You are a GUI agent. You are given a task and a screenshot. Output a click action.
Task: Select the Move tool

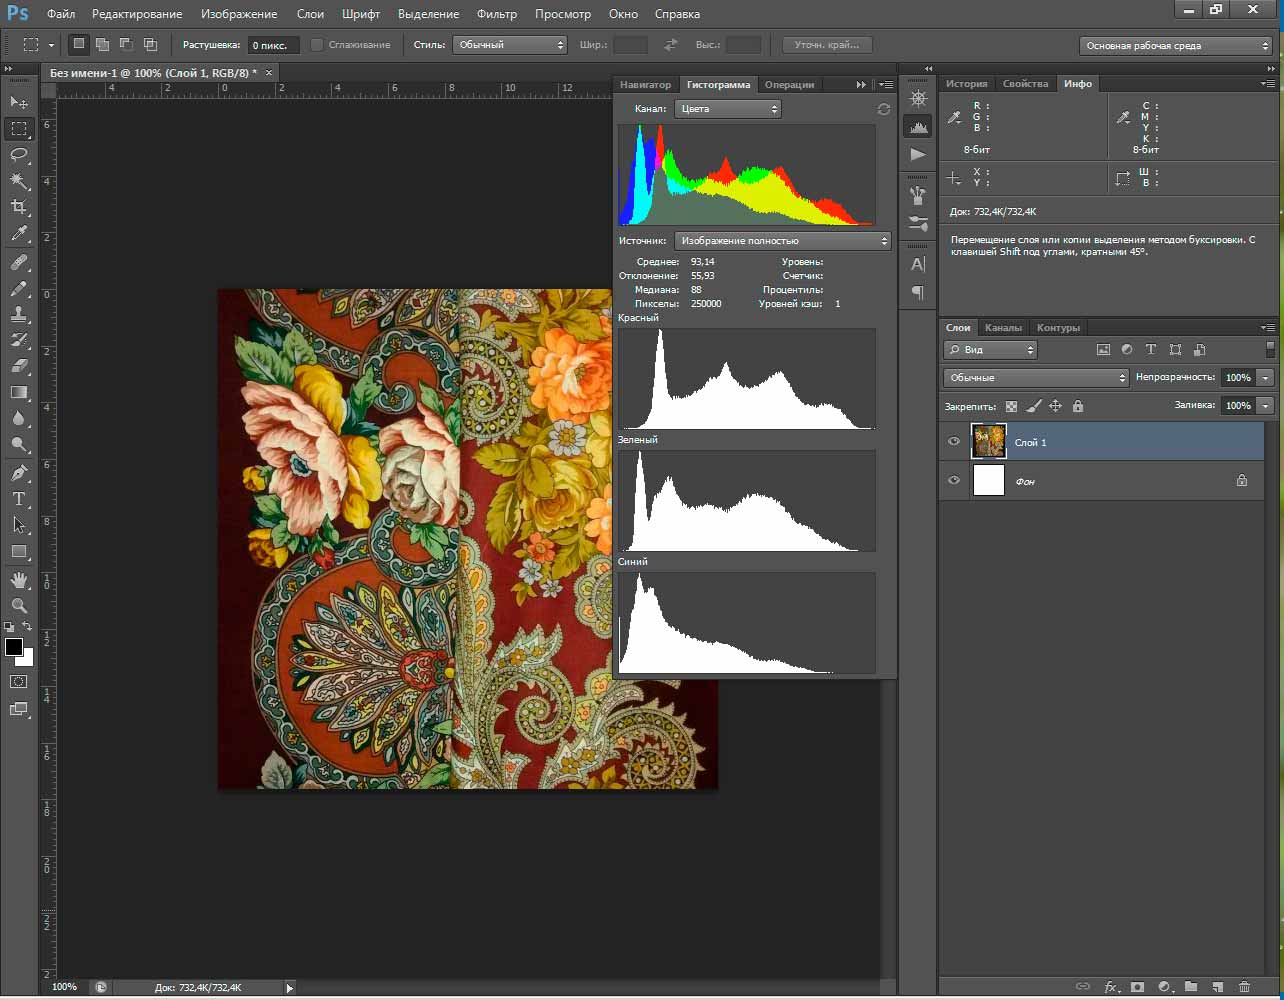tap(19, 102)
